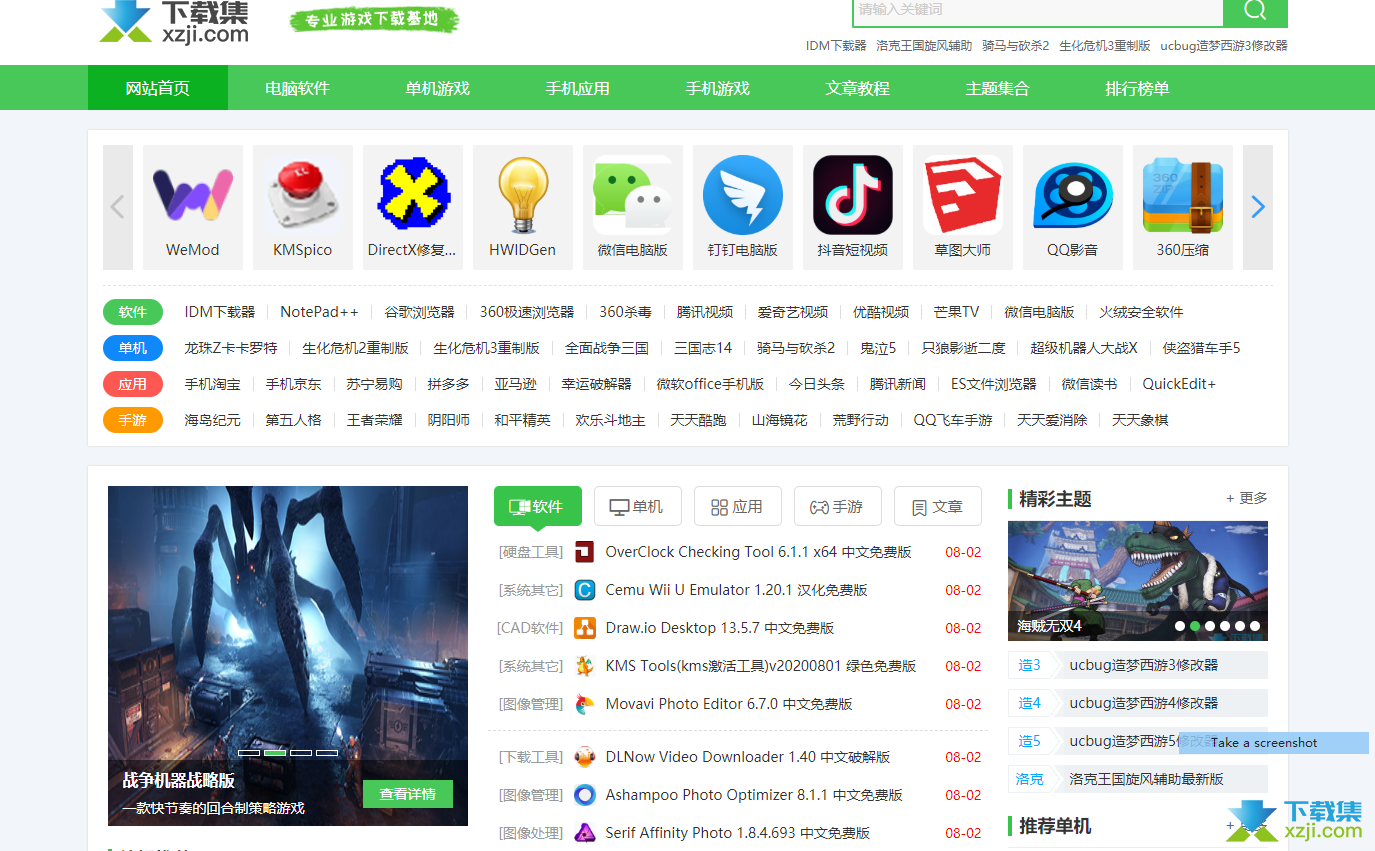Screen dimensions: 1375x851
Task: Click the Draw.io Desktop icon
Action: click(x=585, y=628)
